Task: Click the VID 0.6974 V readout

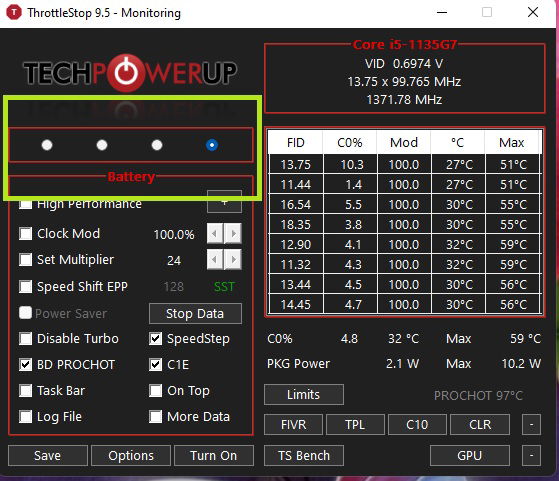Action: pyautogui.click(x=404, y=63)
